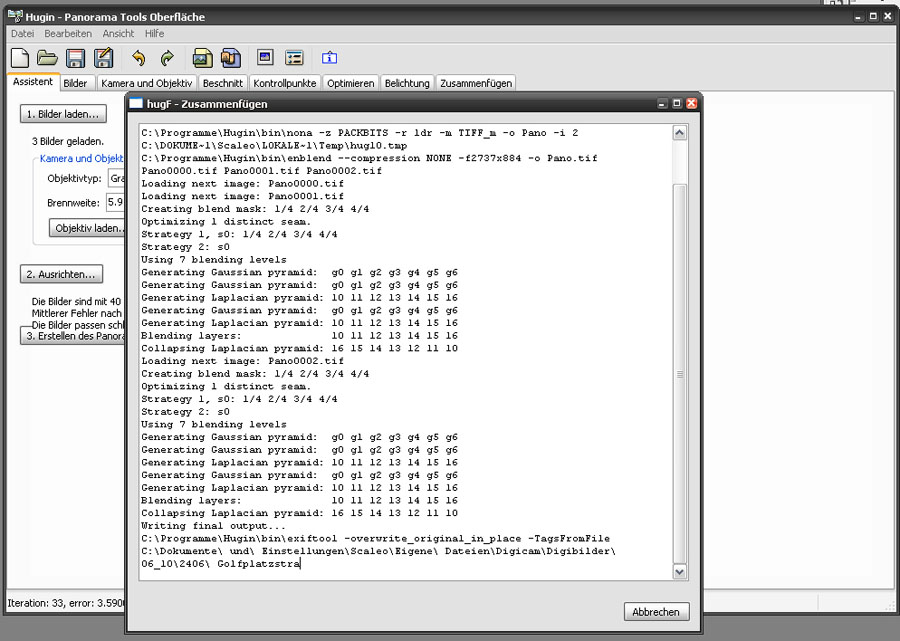Click into the Brennweite input field

click(x=116, y=203)
